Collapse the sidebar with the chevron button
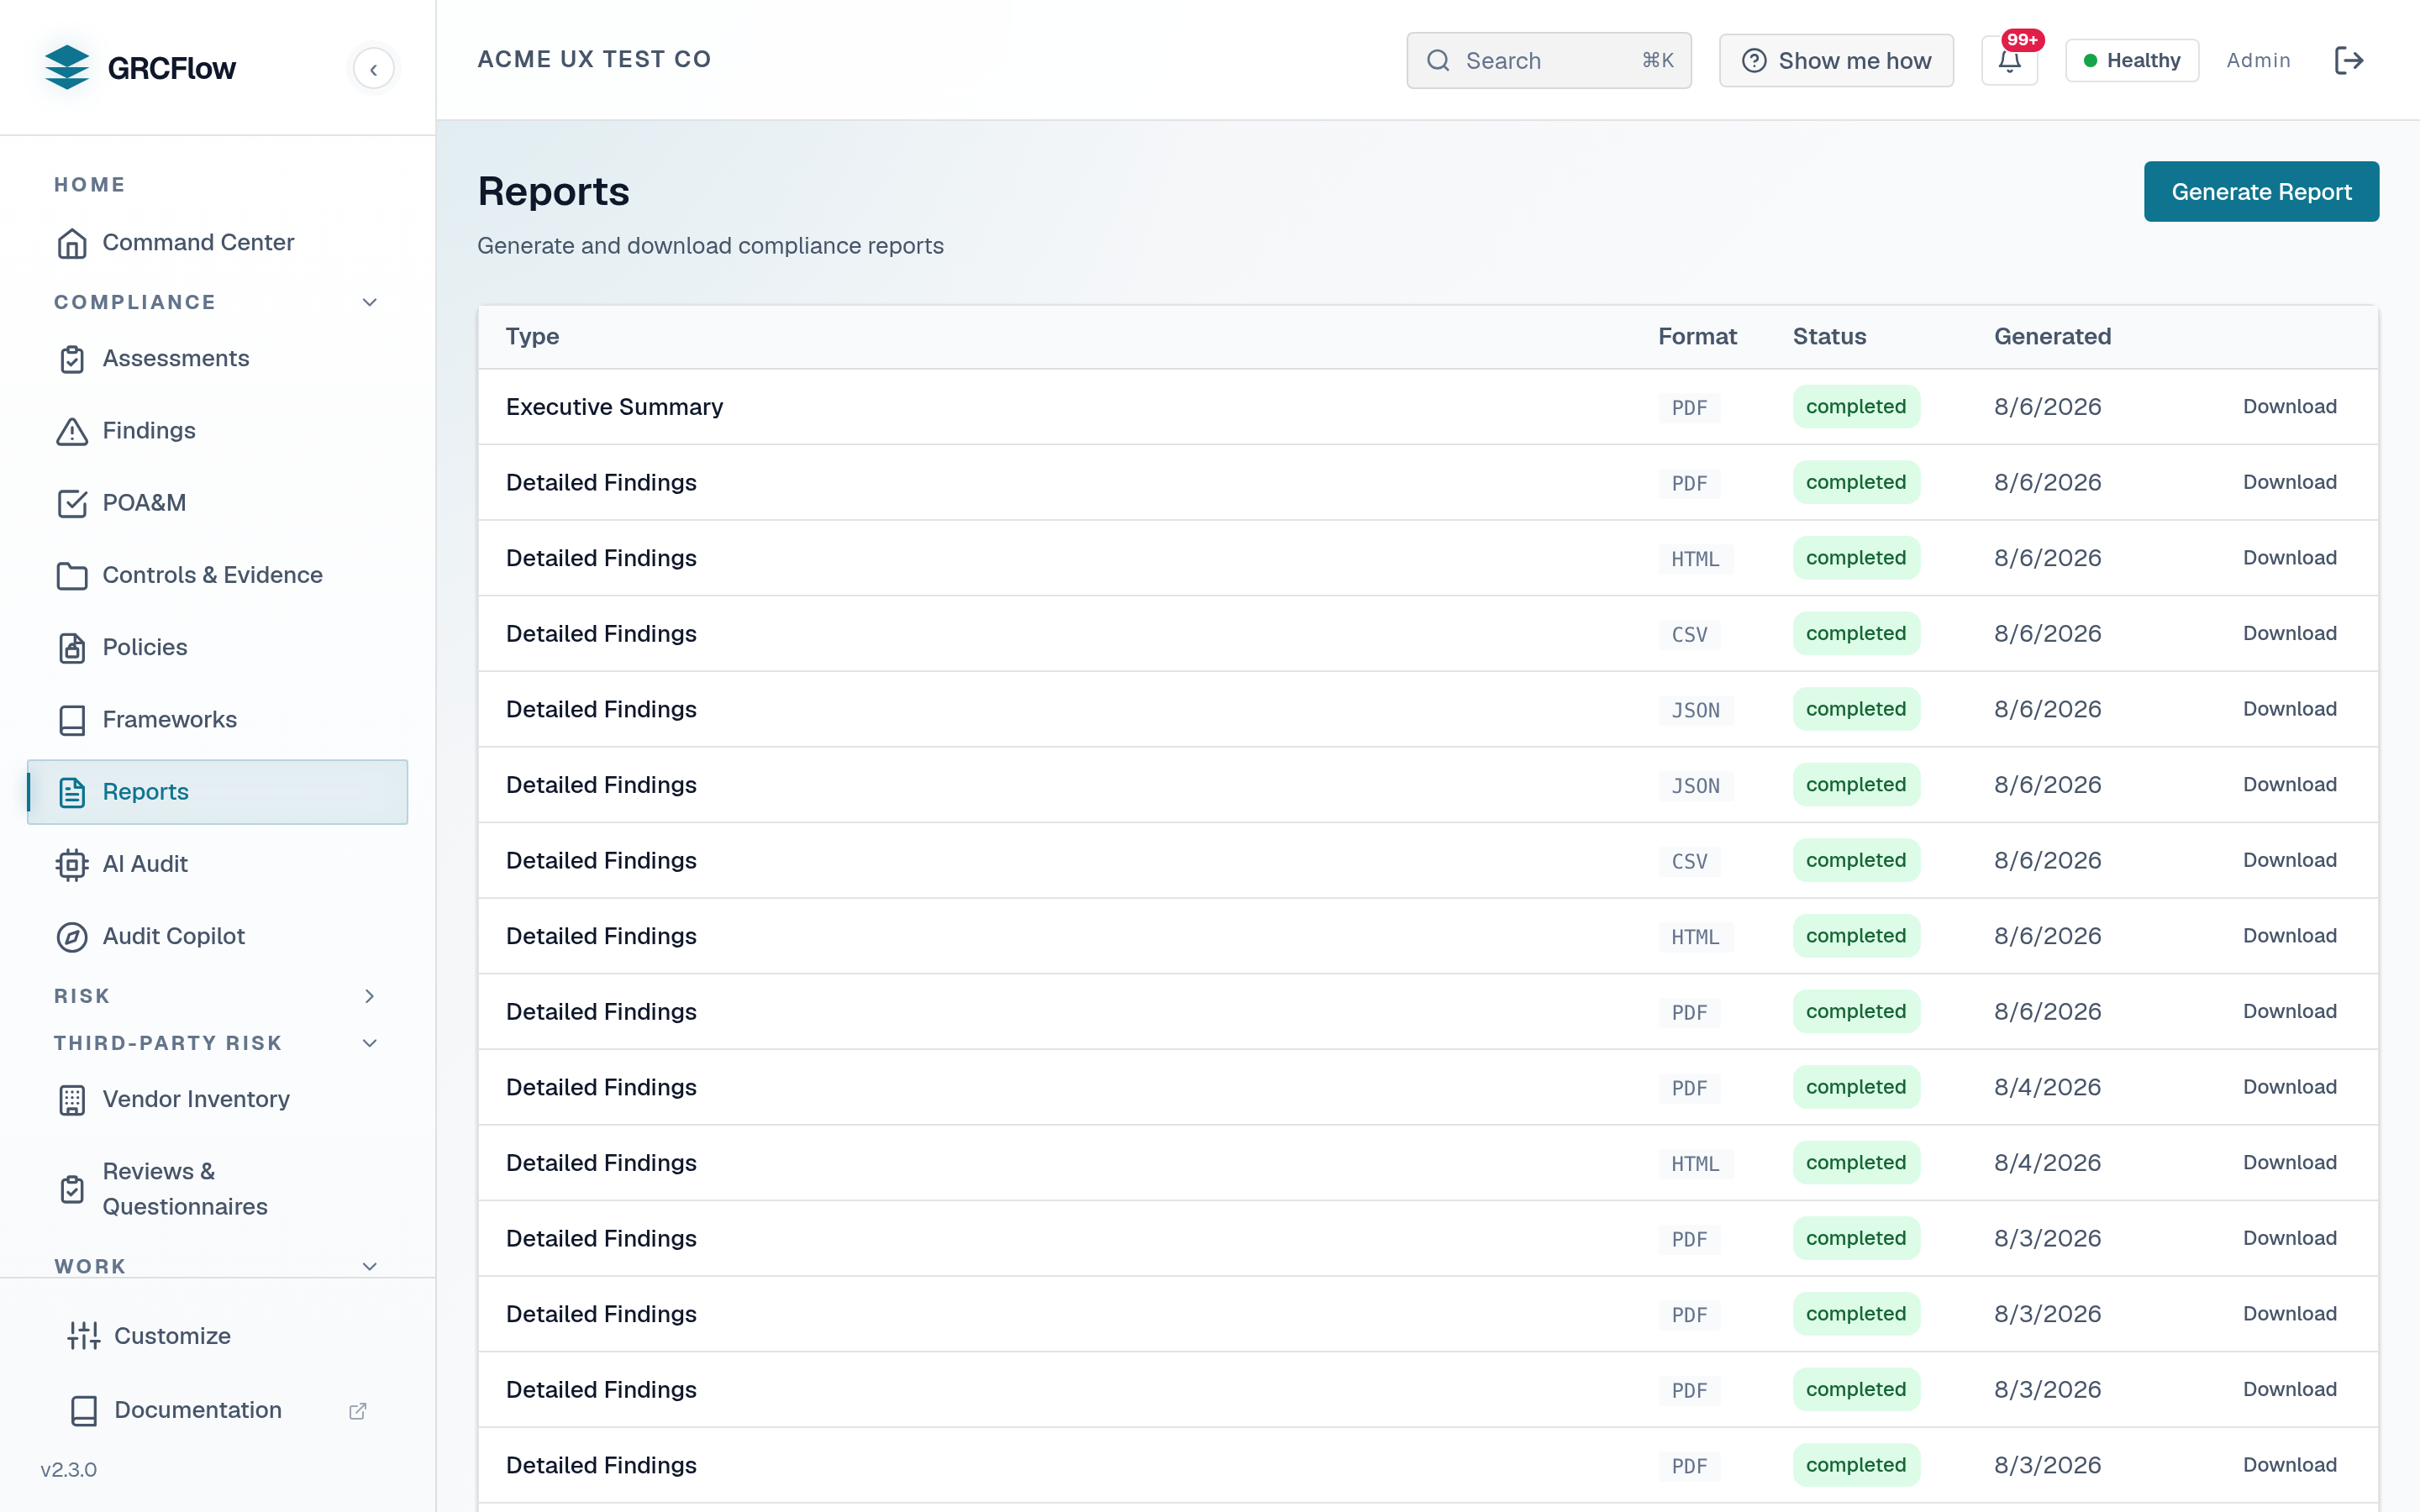The image size is (2420, 1512). [x=373, y=69]
